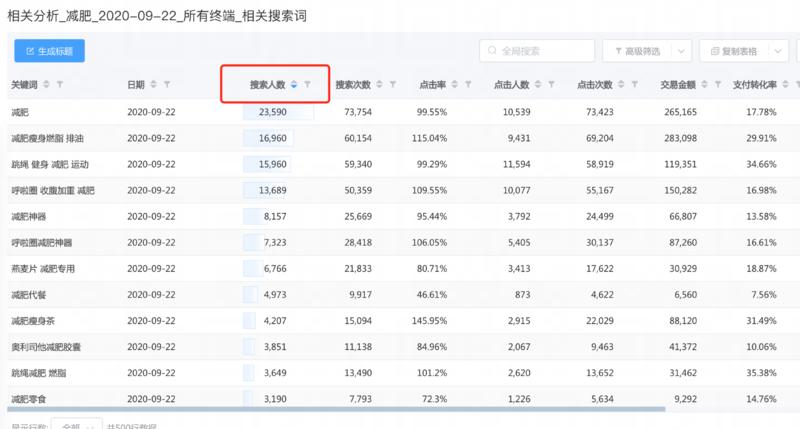Click click-users value 11,594
Viewport: 800px width, 429px height.
click(516, 164)
